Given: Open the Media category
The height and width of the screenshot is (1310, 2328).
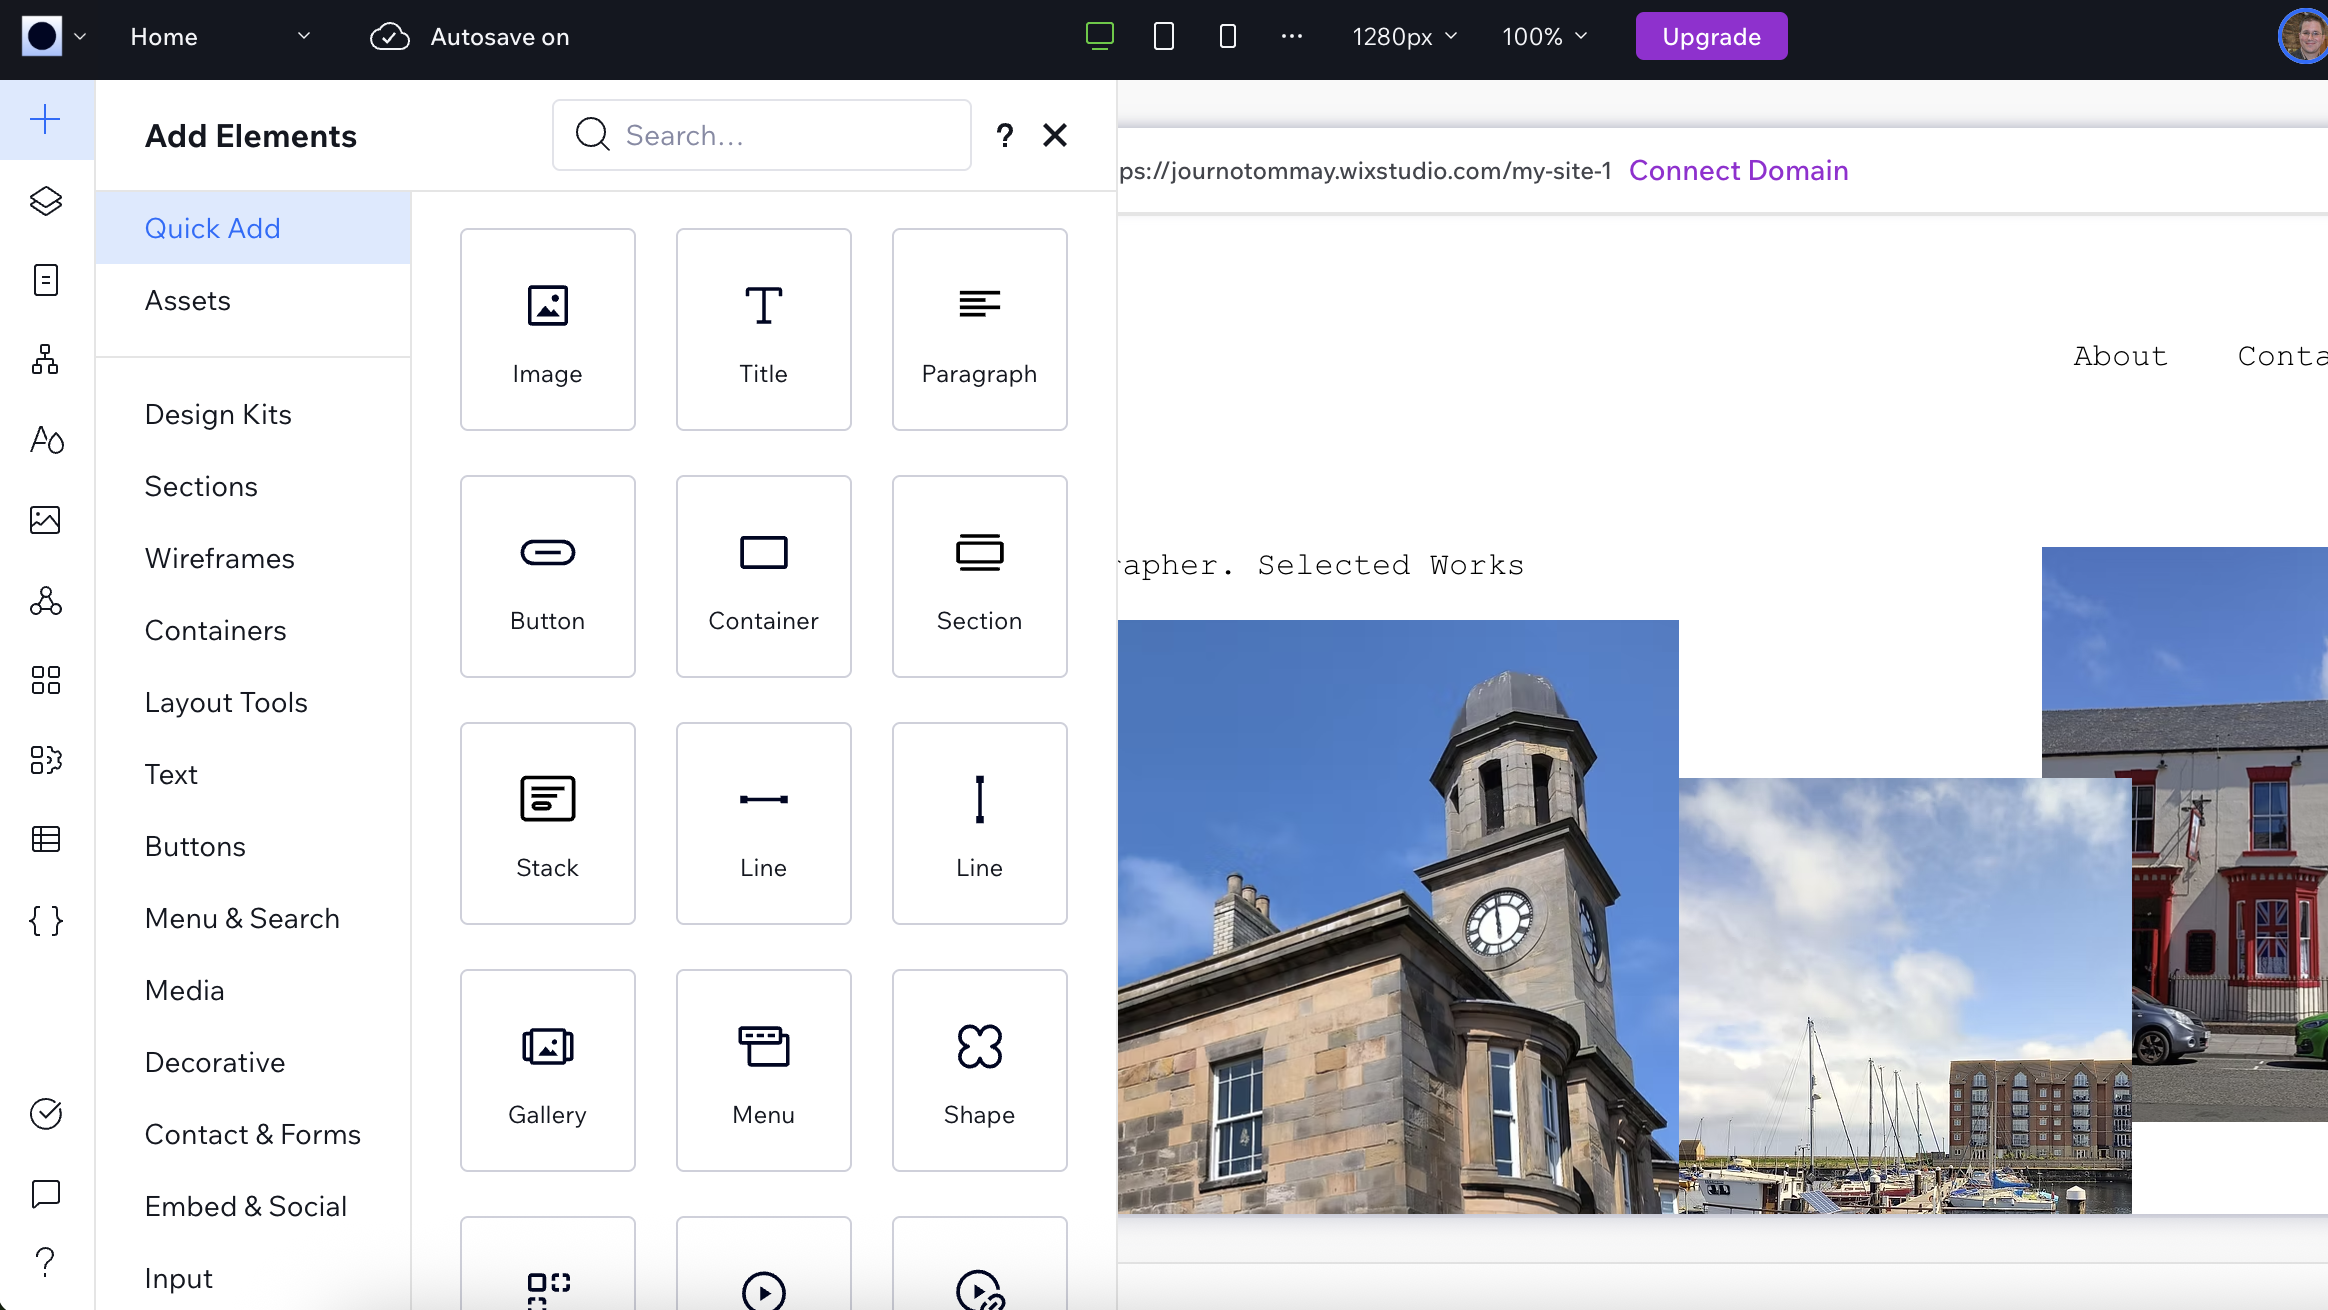Looking at the screenshot, I should point(253,990).
